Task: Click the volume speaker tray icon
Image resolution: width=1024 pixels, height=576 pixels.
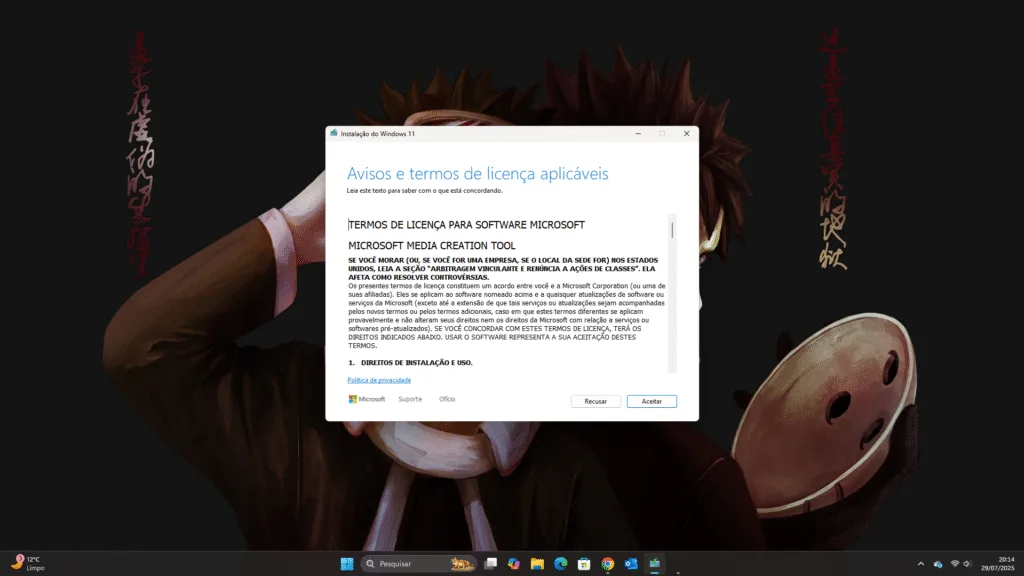Action: (x=967, y=564)
